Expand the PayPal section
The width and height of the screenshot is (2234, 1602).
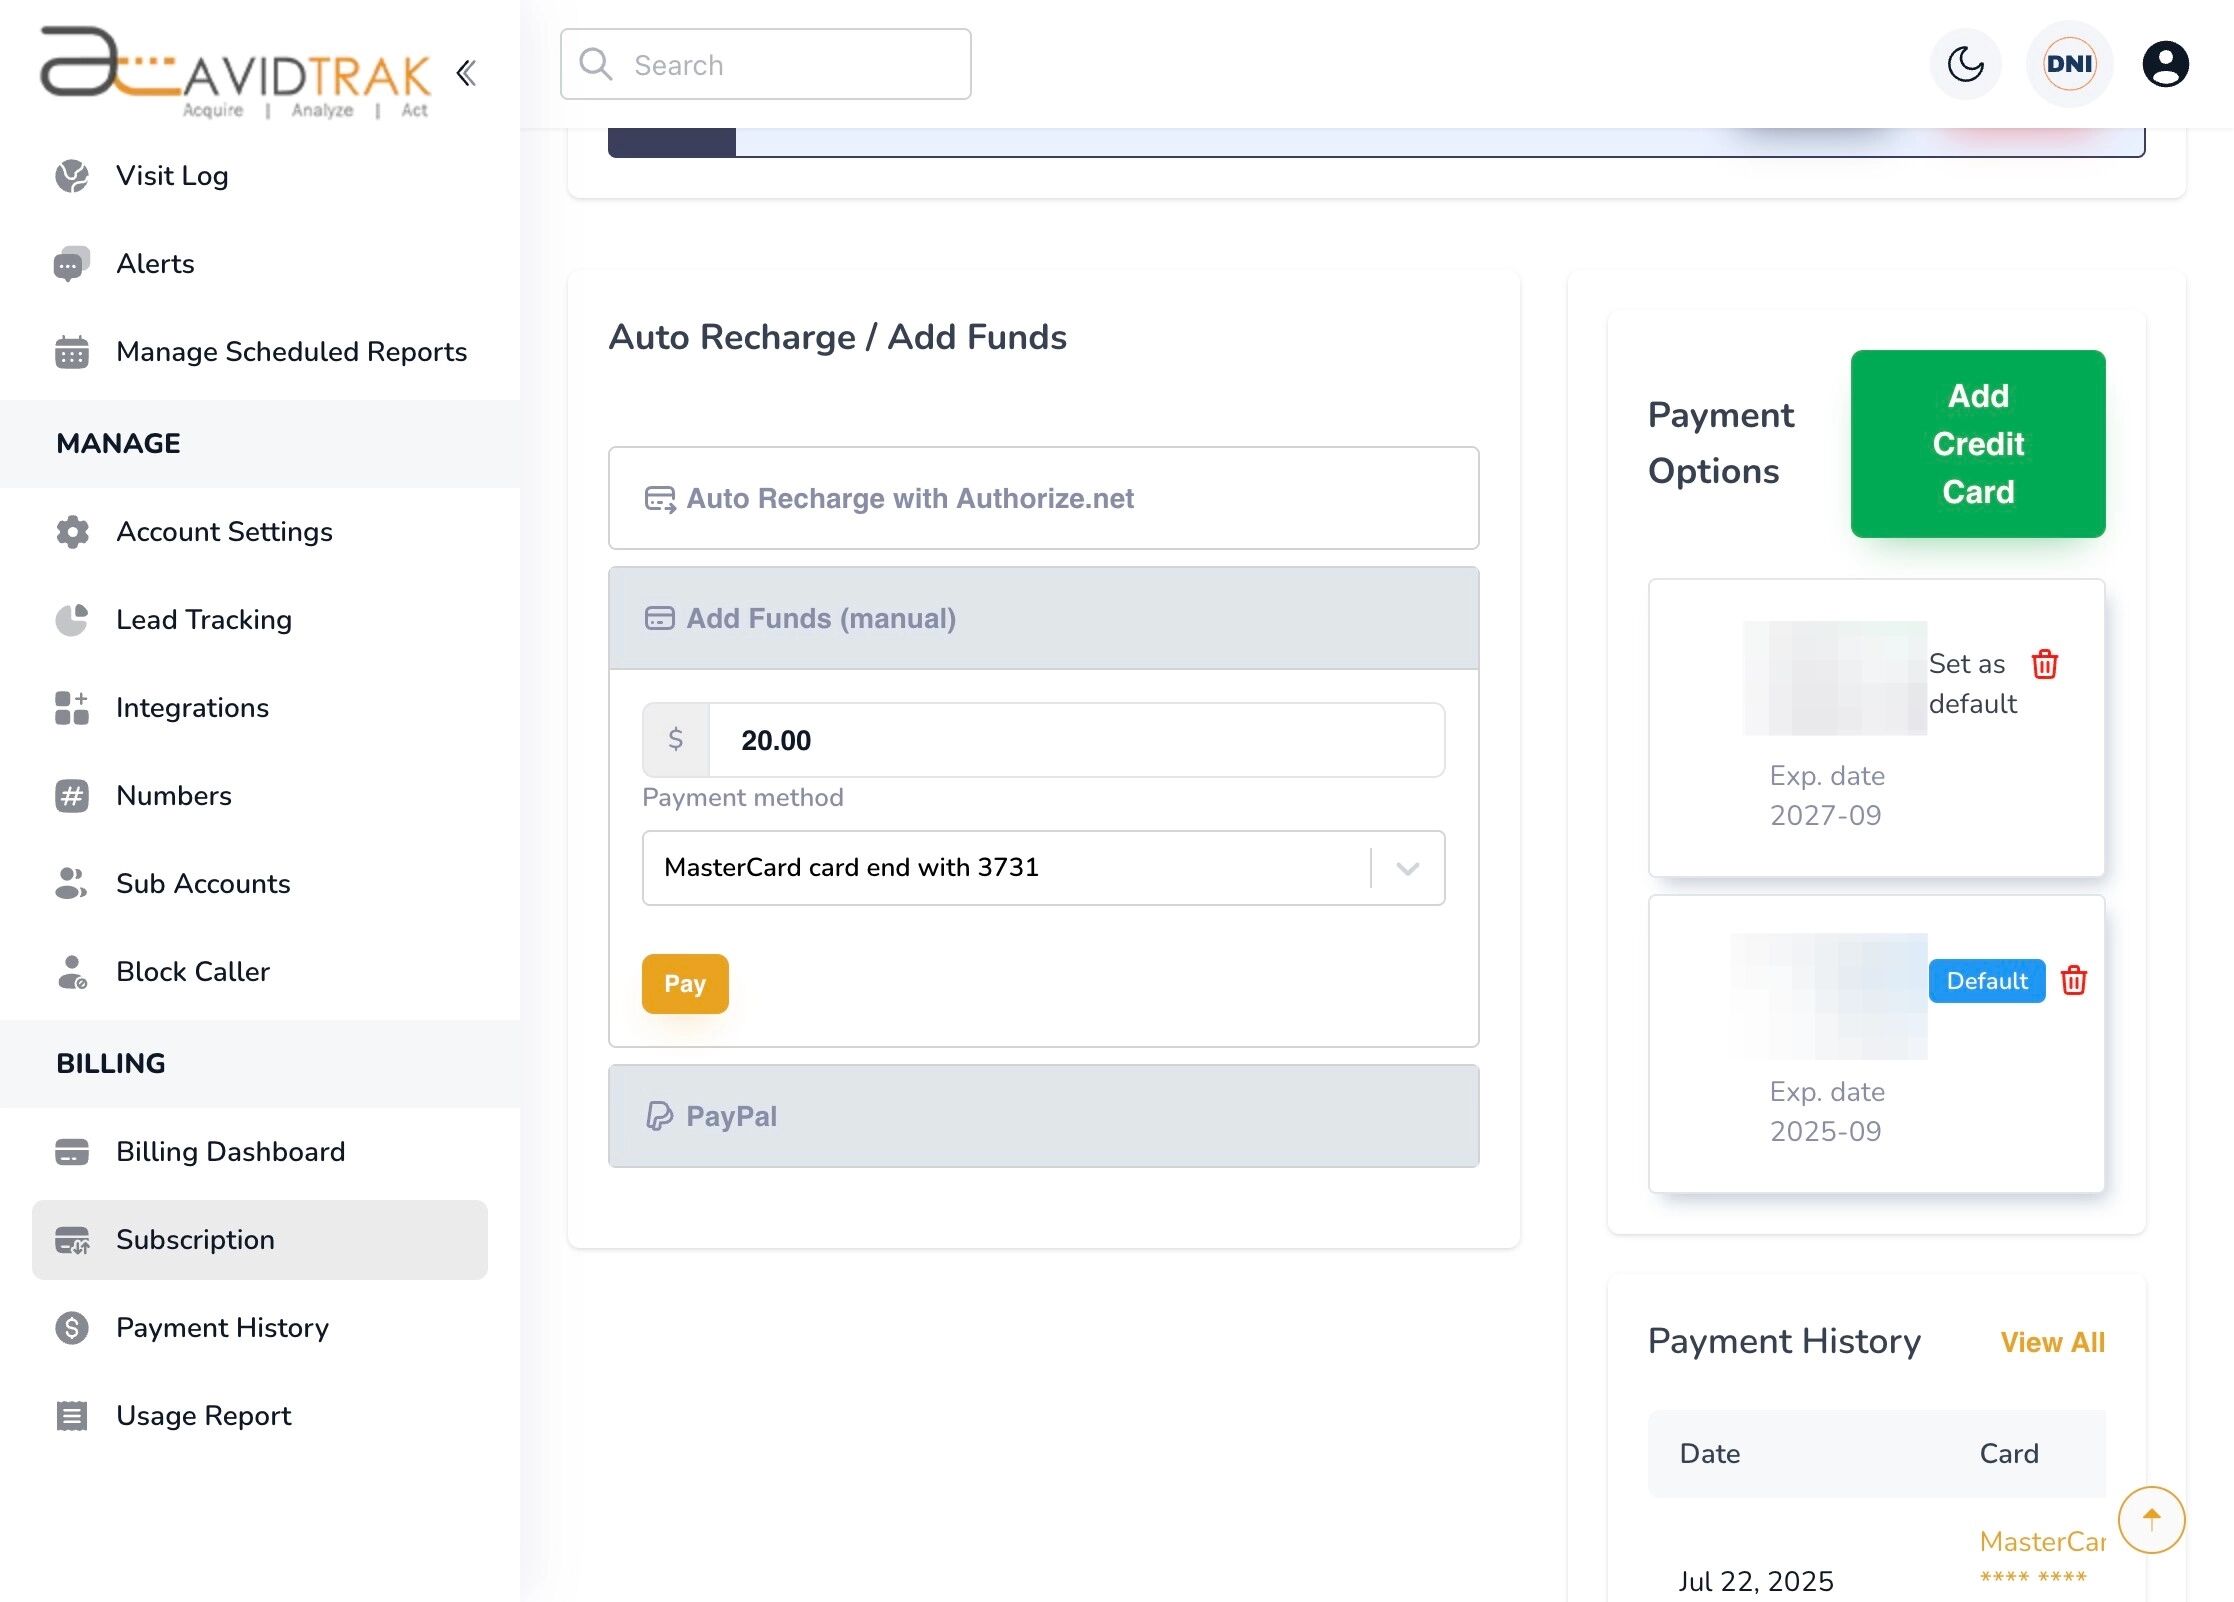[1044, 1116]
